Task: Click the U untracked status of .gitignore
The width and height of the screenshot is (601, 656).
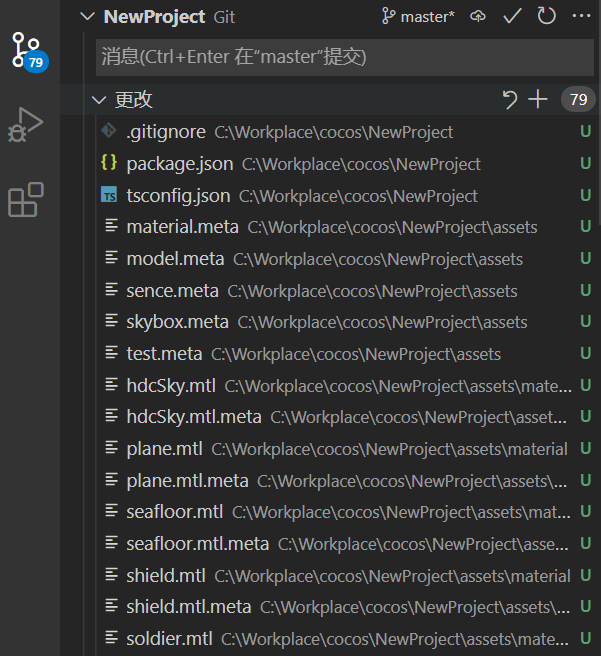Action: 586,131
